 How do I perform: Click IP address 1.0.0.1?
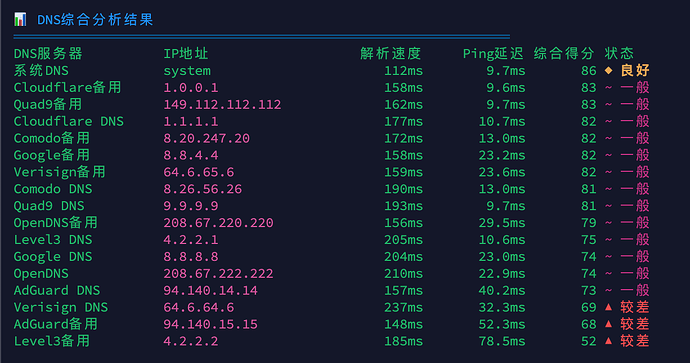coord(191,88)
